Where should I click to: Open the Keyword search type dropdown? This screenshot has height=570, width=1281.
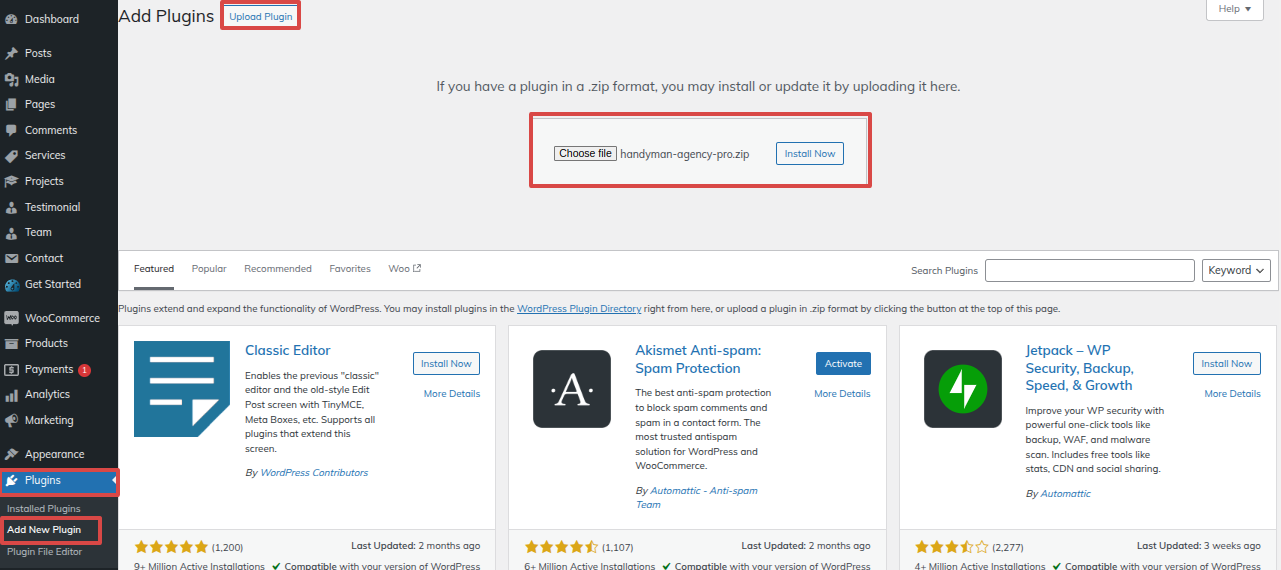1237,270
